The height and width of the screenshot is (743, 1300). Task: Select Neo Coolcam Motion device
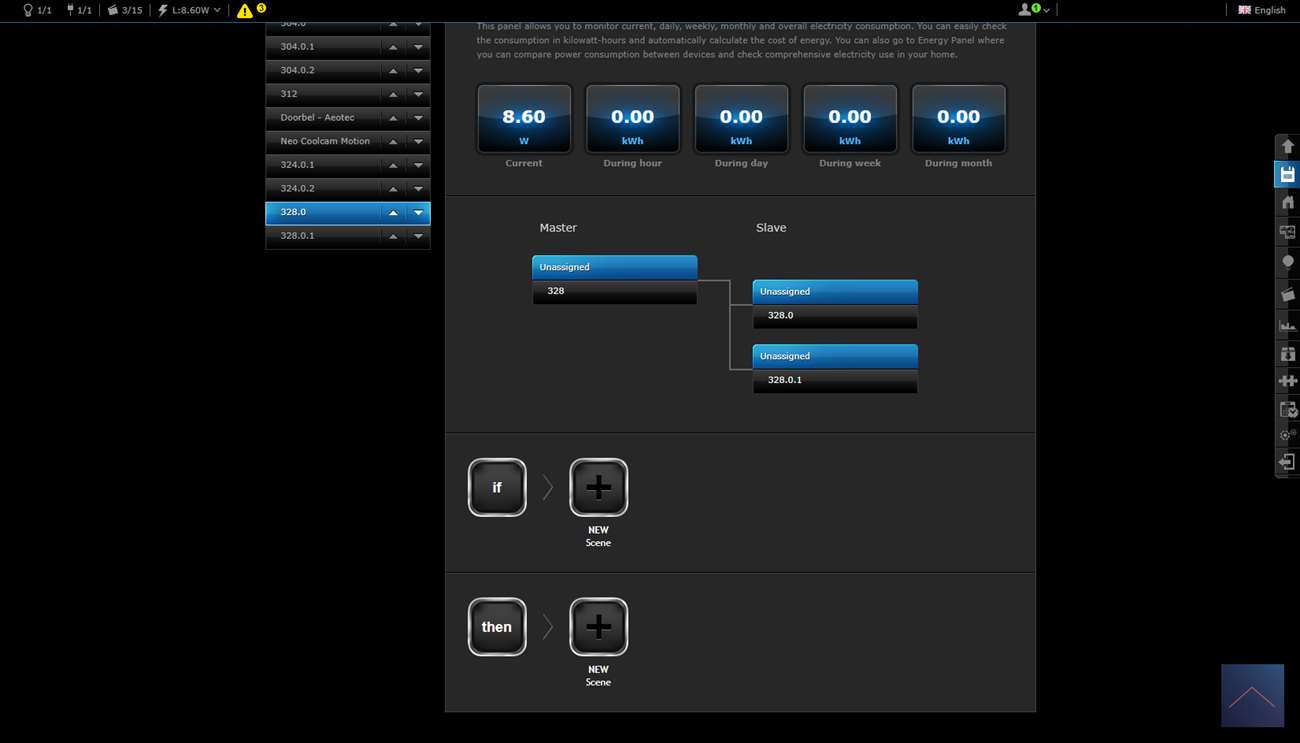click(x=324, y=141)
